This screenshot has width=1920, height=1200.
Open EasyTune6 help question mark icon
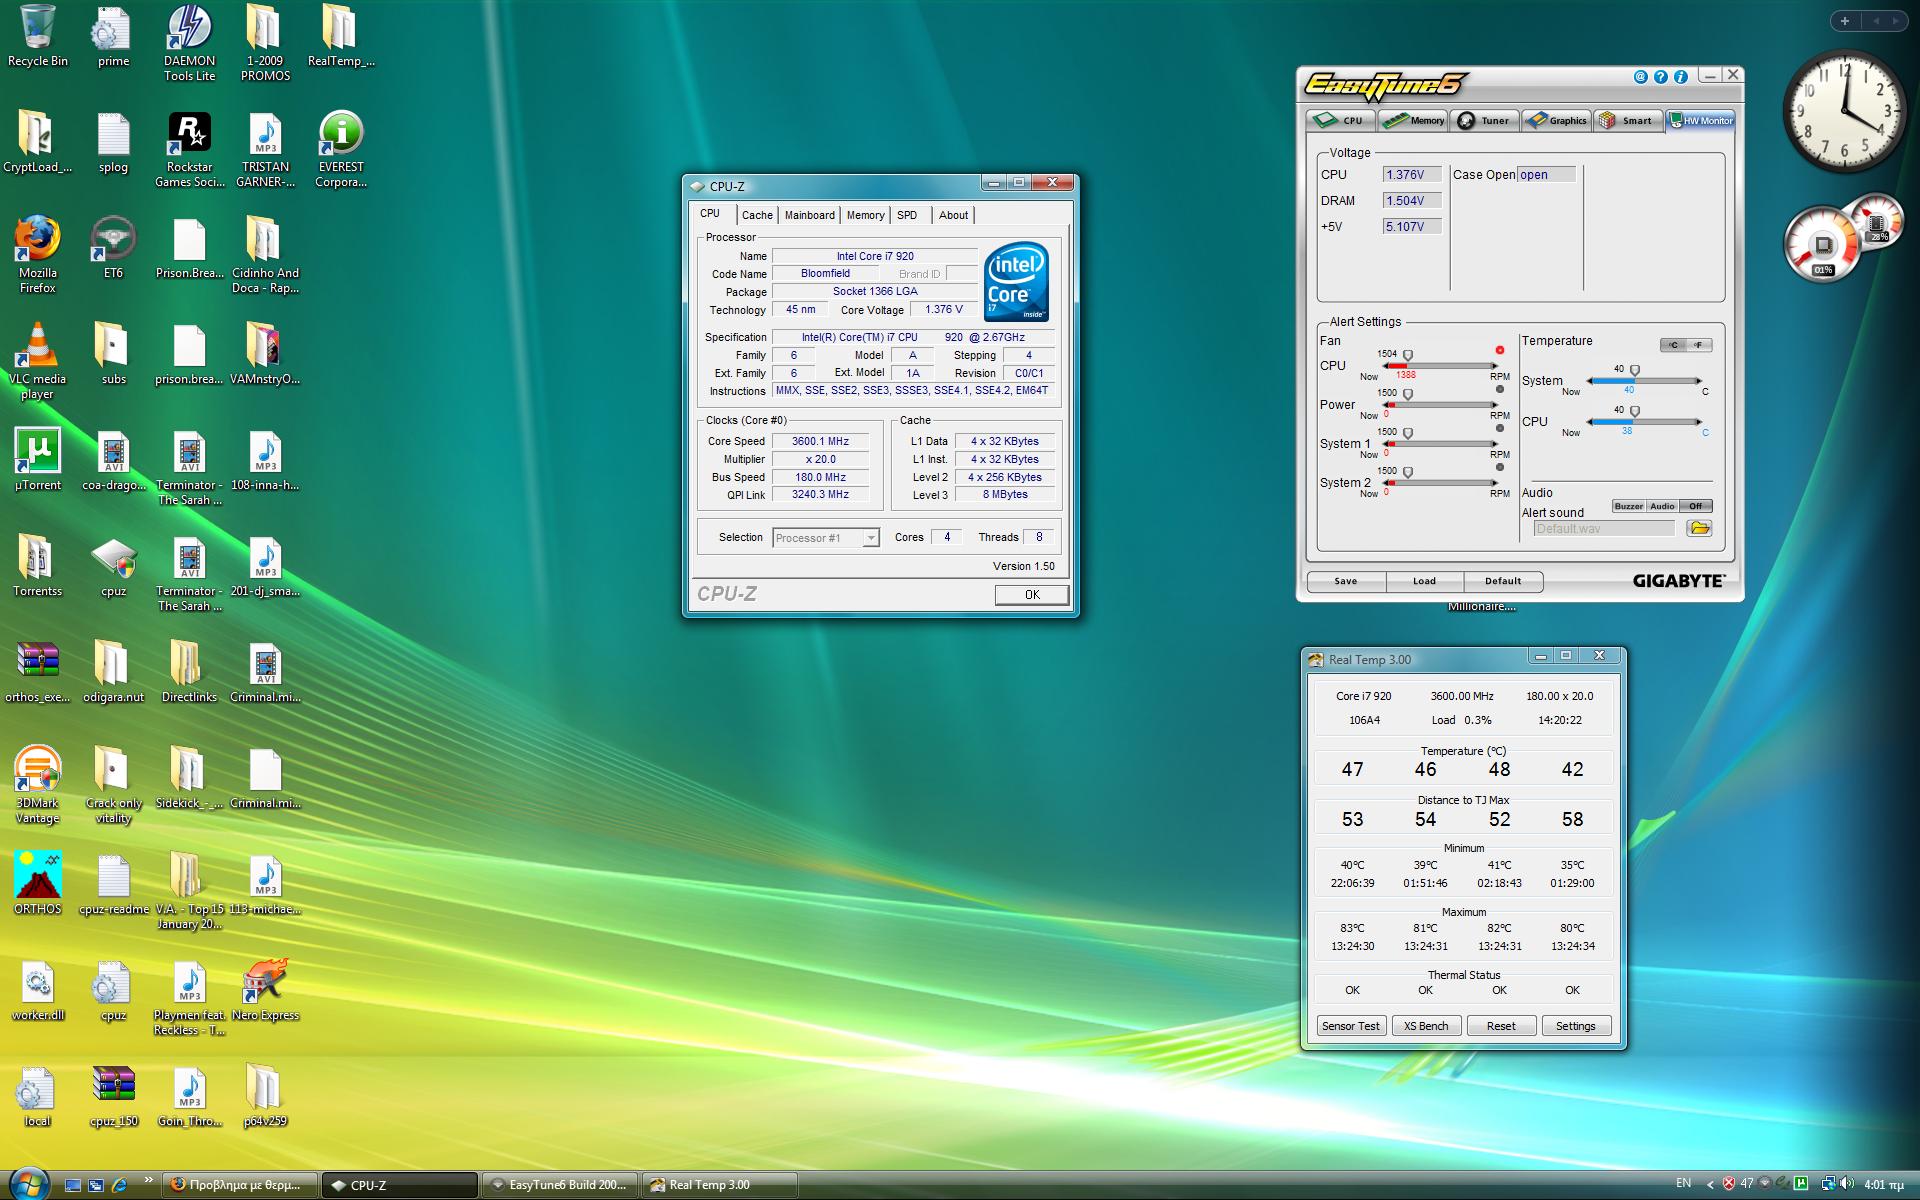click(1660, 77)
